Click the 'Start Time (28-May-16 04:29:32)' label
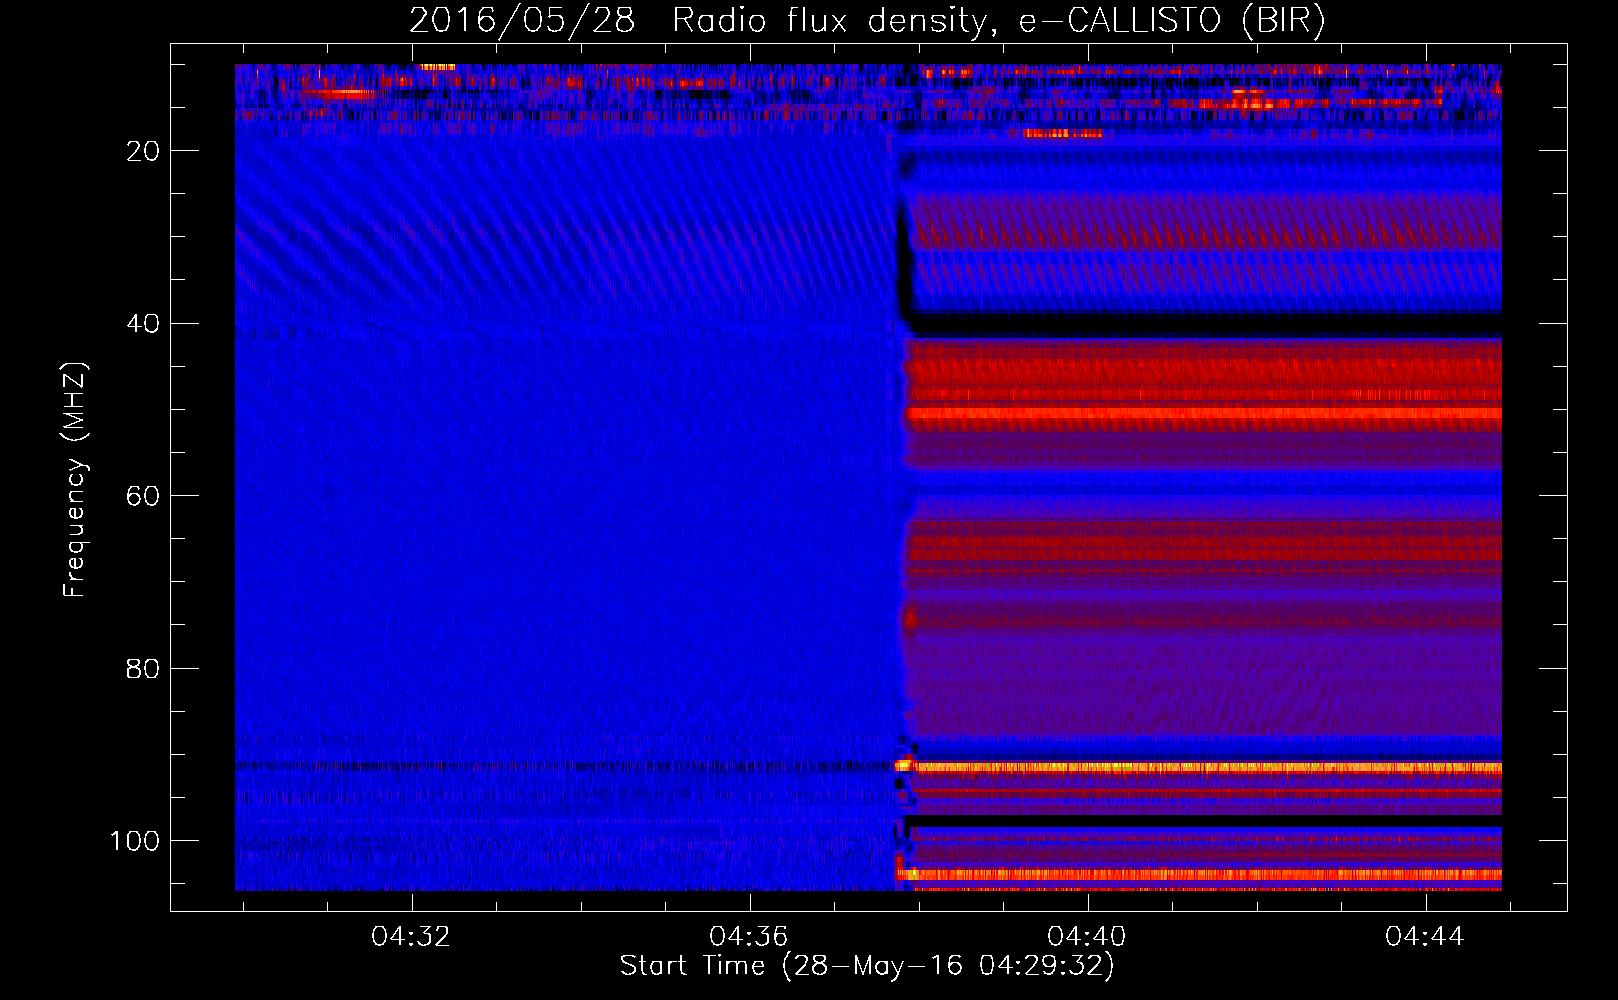 tap(867, 966)
